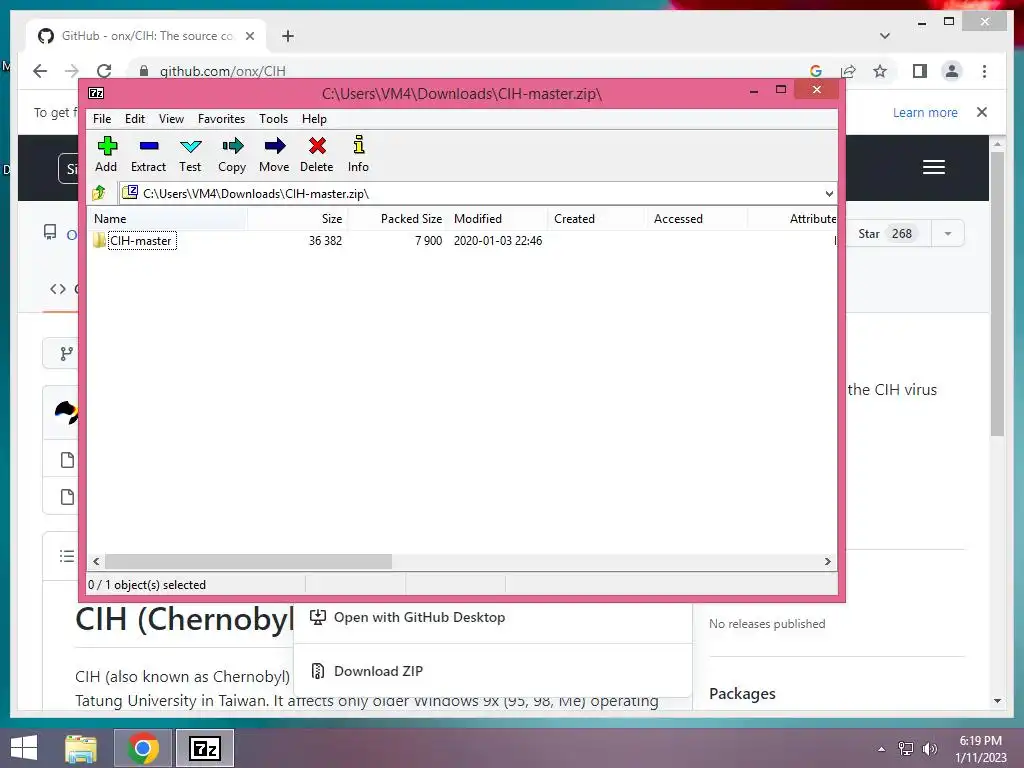Select the Copy toolbar icon
Image resolution: width=1024 pixels, height=768 pixels.
click(x=232, y=154)
